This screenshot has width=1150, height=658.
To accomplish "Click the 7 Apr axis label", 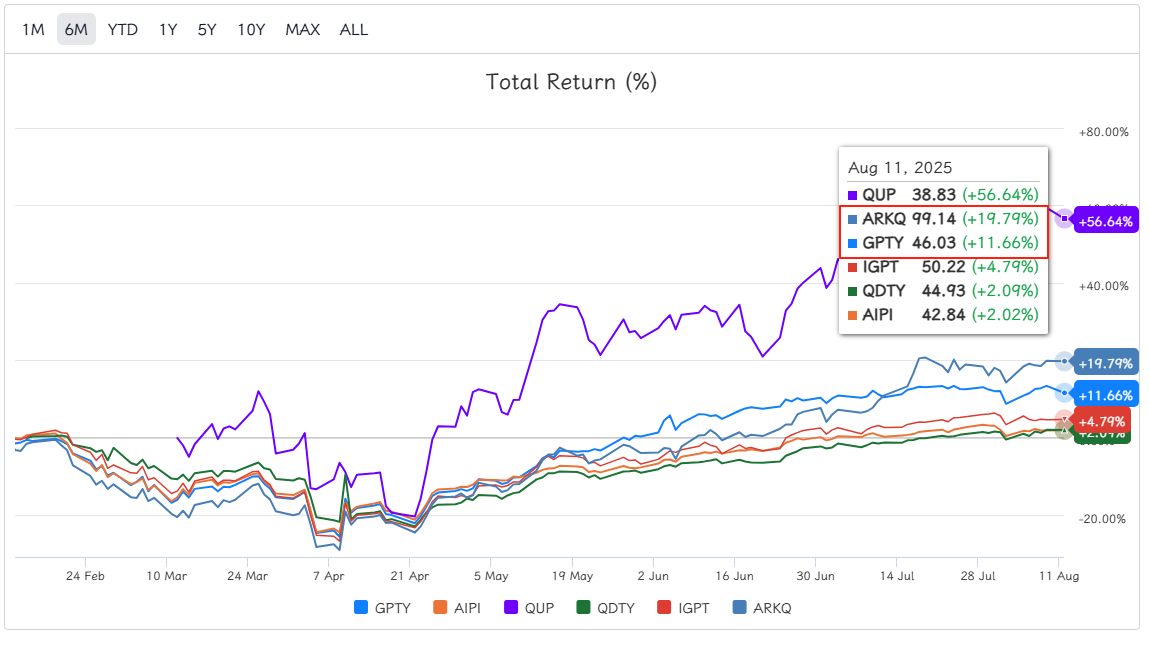I will click(329, 576).
